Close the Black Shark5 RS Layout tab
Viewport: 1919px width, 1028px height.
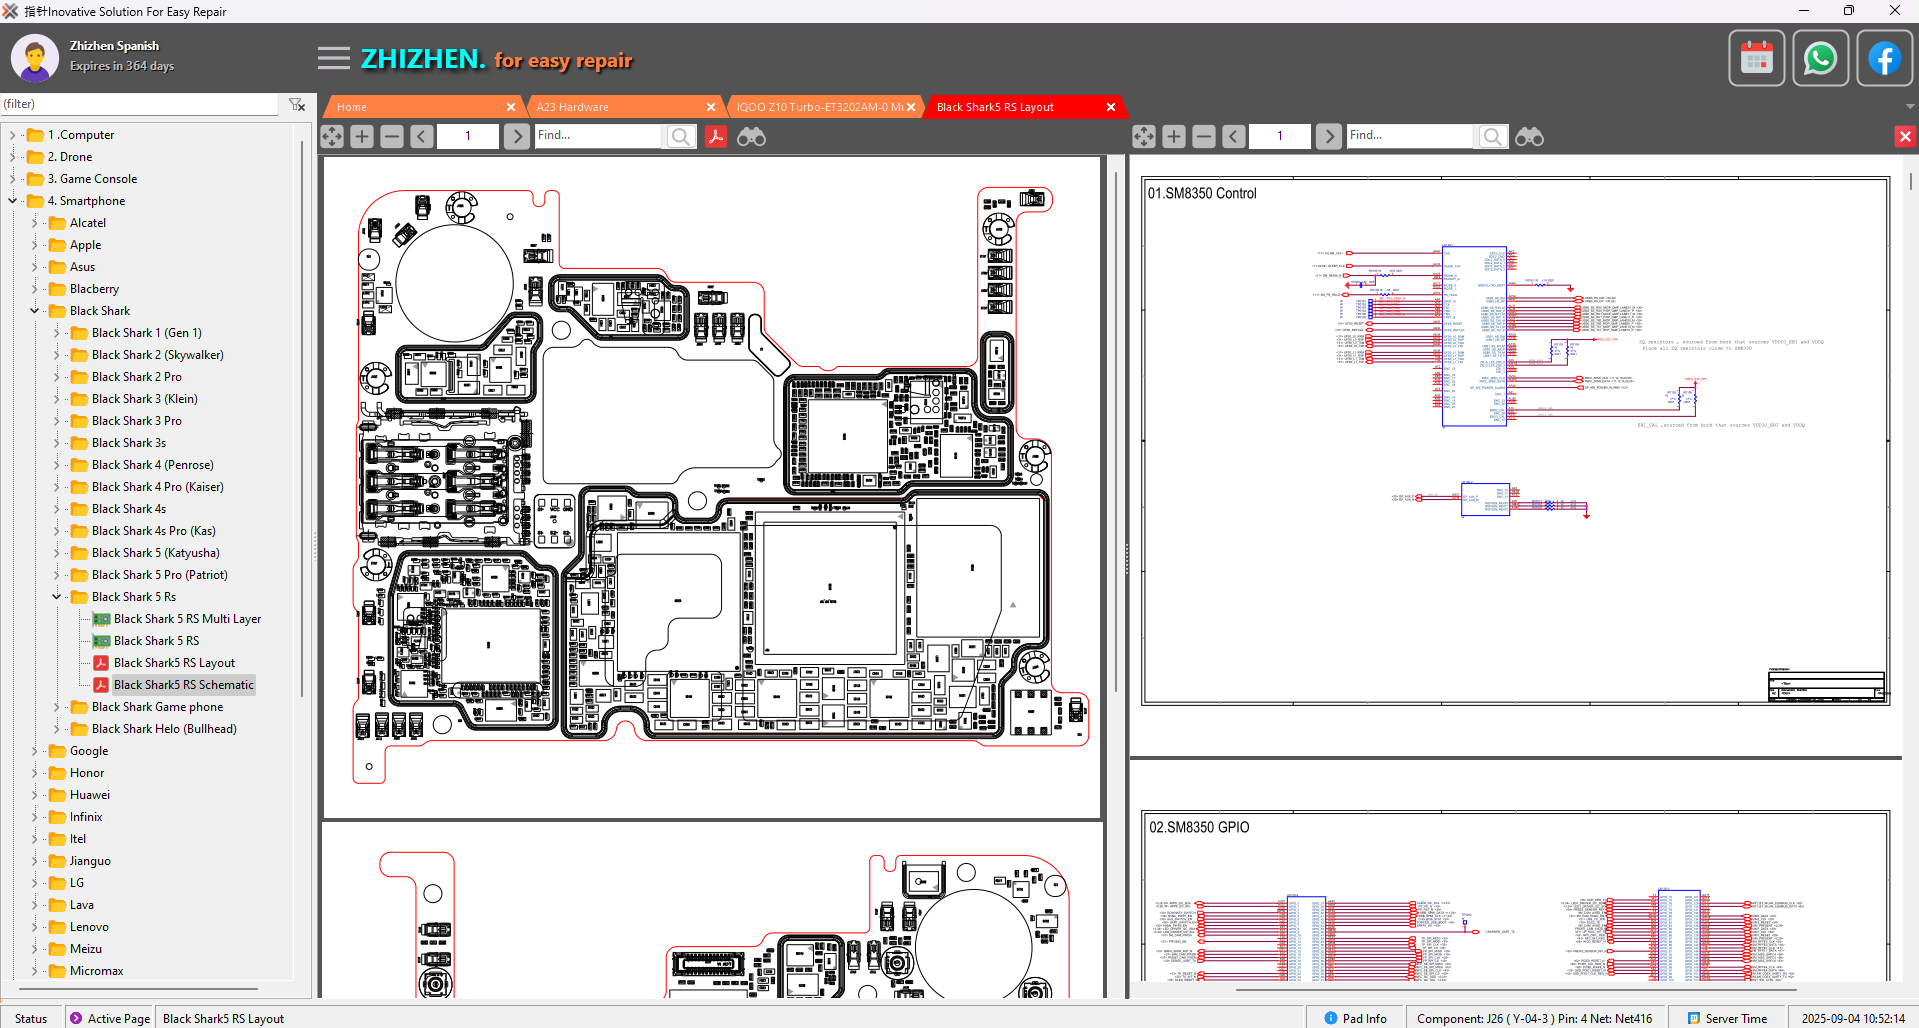tap(1111, 107)
